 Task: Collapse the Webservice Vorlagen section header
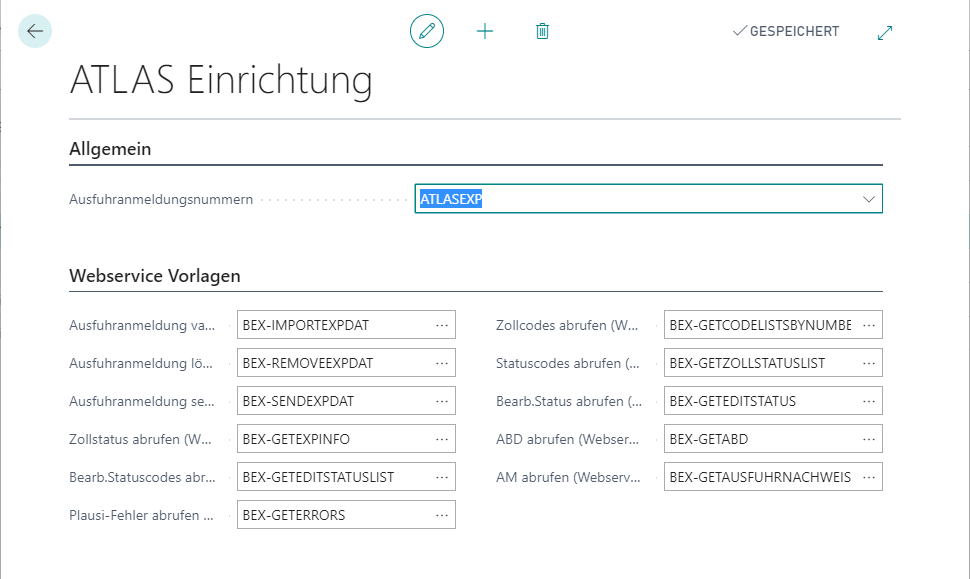tap(155, 276)
